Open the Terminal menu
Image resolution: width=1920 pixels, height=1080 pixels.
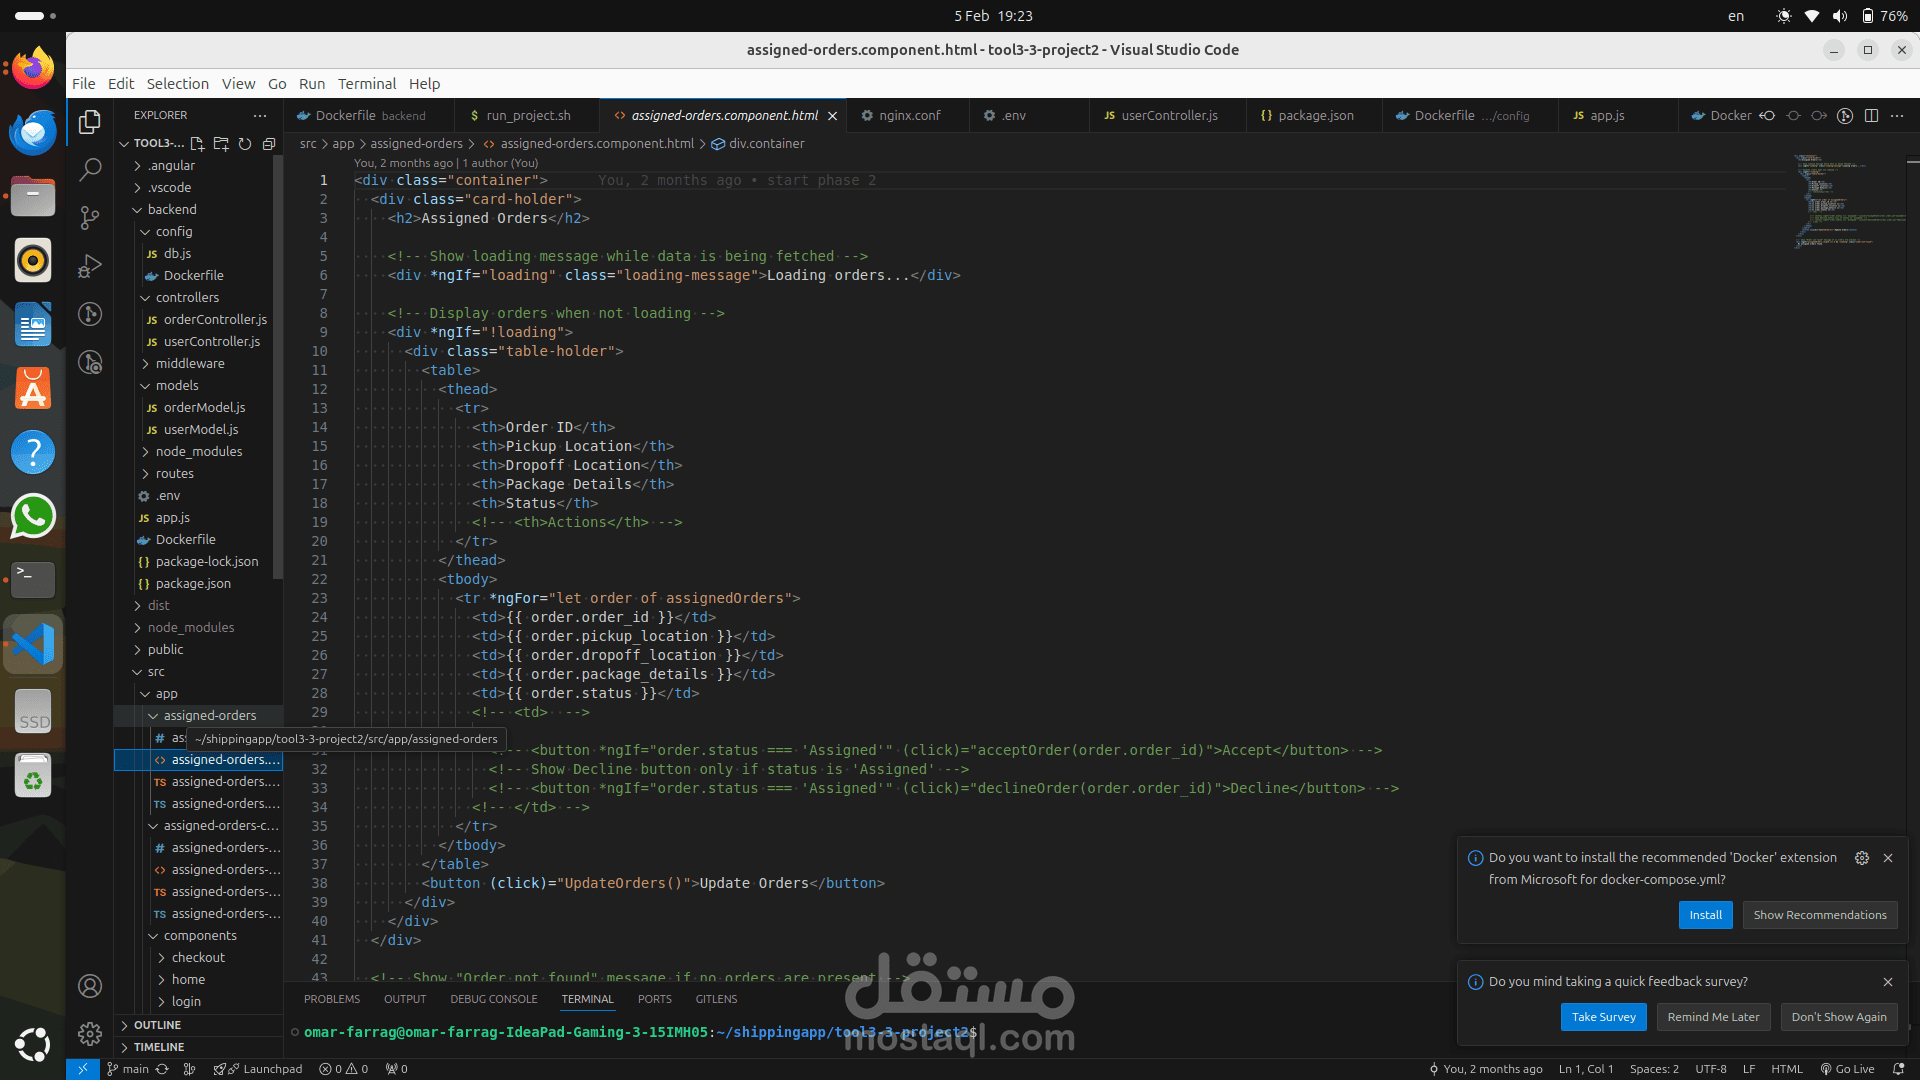coord(366,84)
